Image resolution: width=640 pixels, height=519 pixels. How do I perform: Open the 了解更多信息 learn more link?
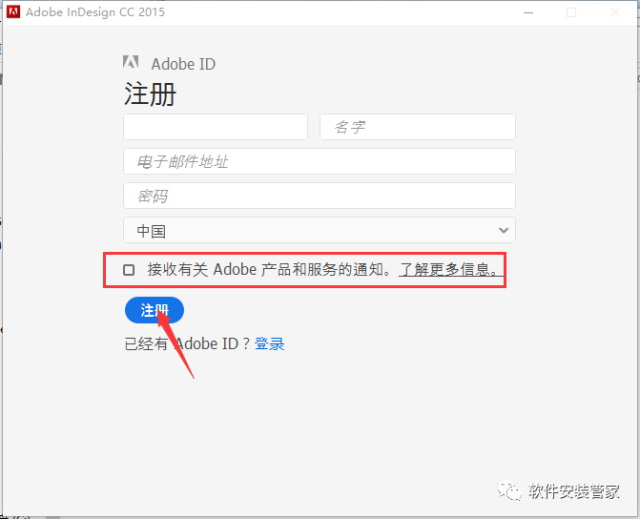coord(448,270)
